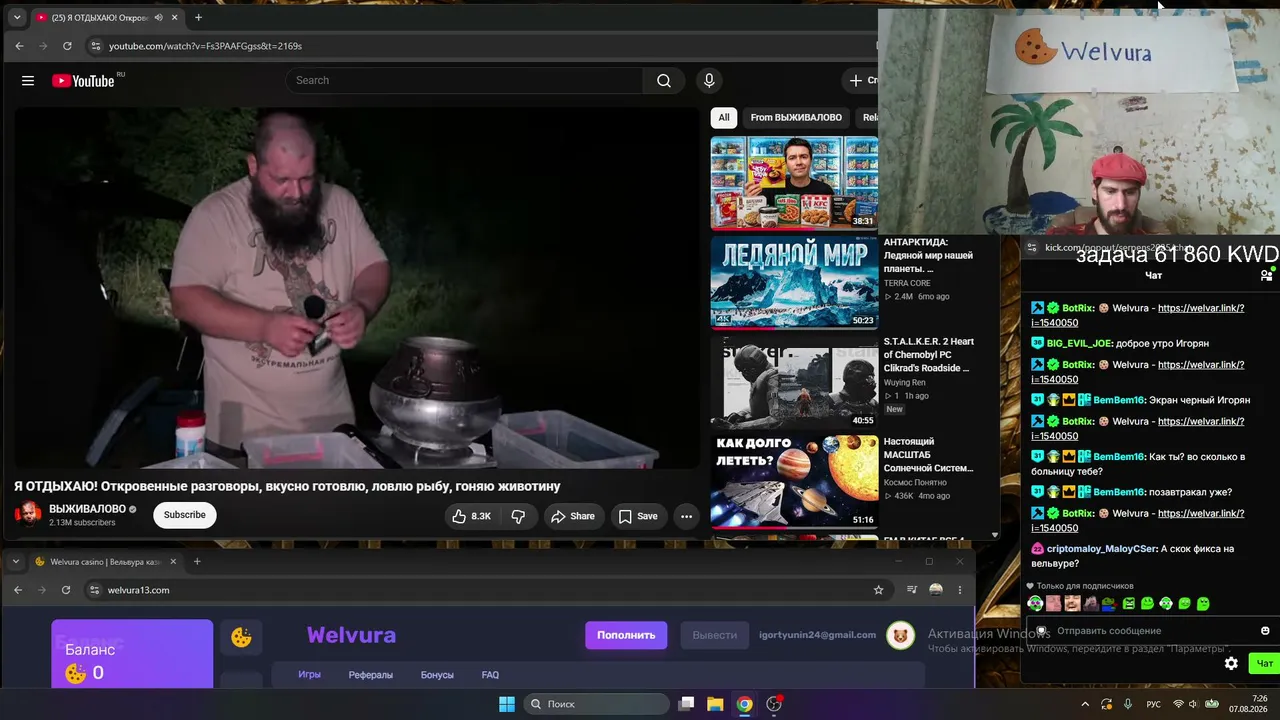The image size is (1280, 720).
Task: View site info for youtube.com
Action: [95, 46]
